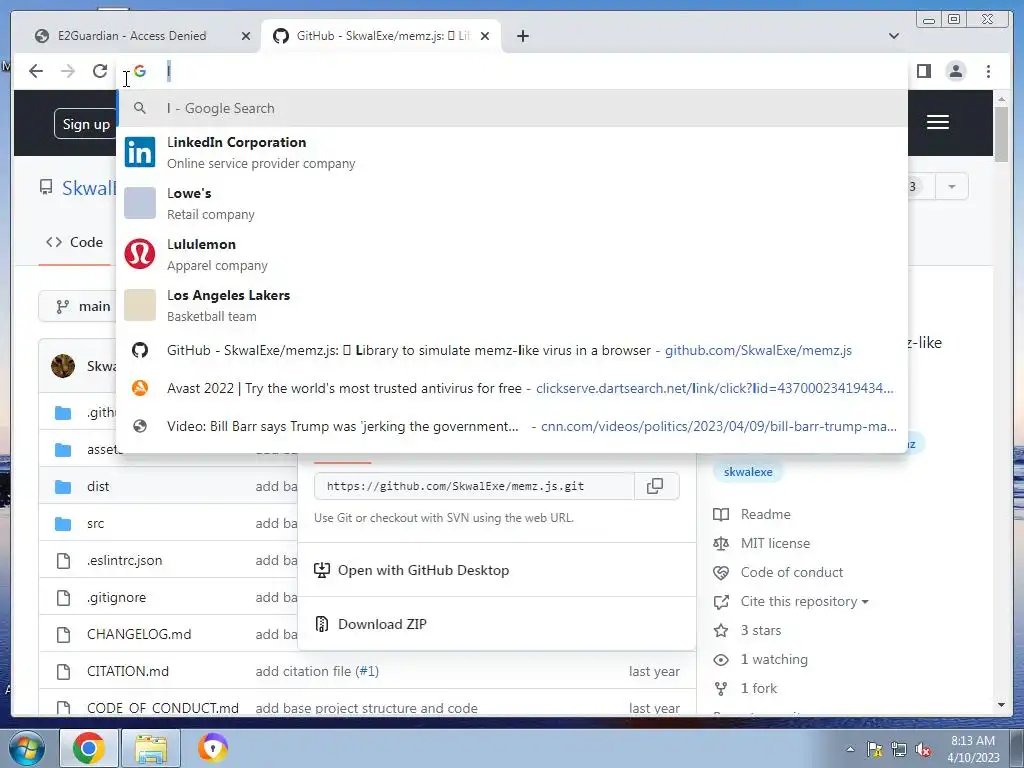Pick the Lowe's retail company suggestion
Image resolution: width=1024 pixels, height=768 pixels.
pos(513,203)
